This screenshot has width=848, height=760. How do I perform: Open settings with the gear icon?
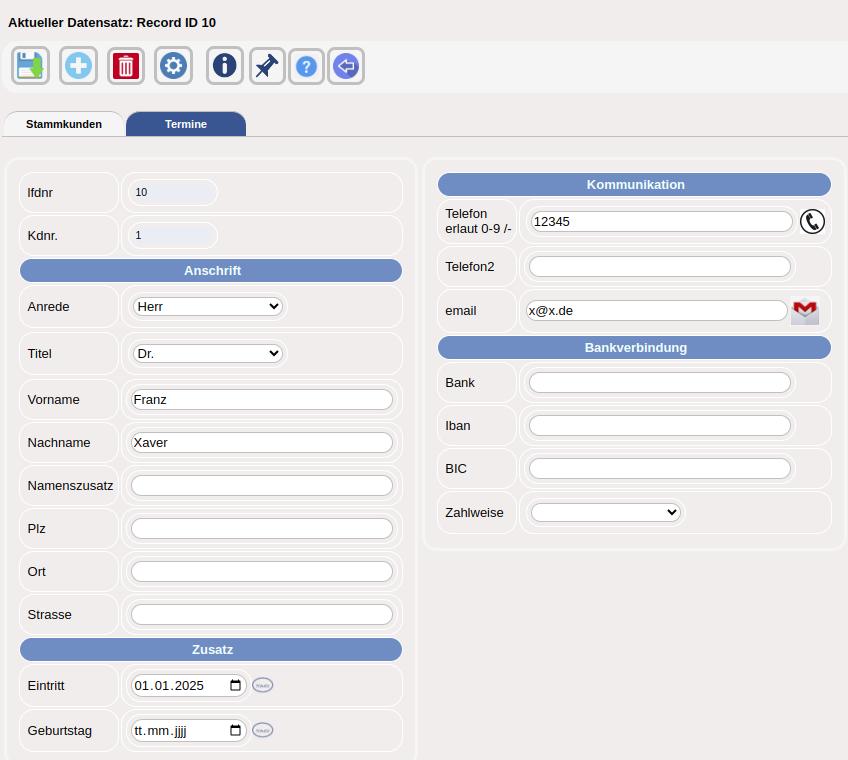[174, 66]
